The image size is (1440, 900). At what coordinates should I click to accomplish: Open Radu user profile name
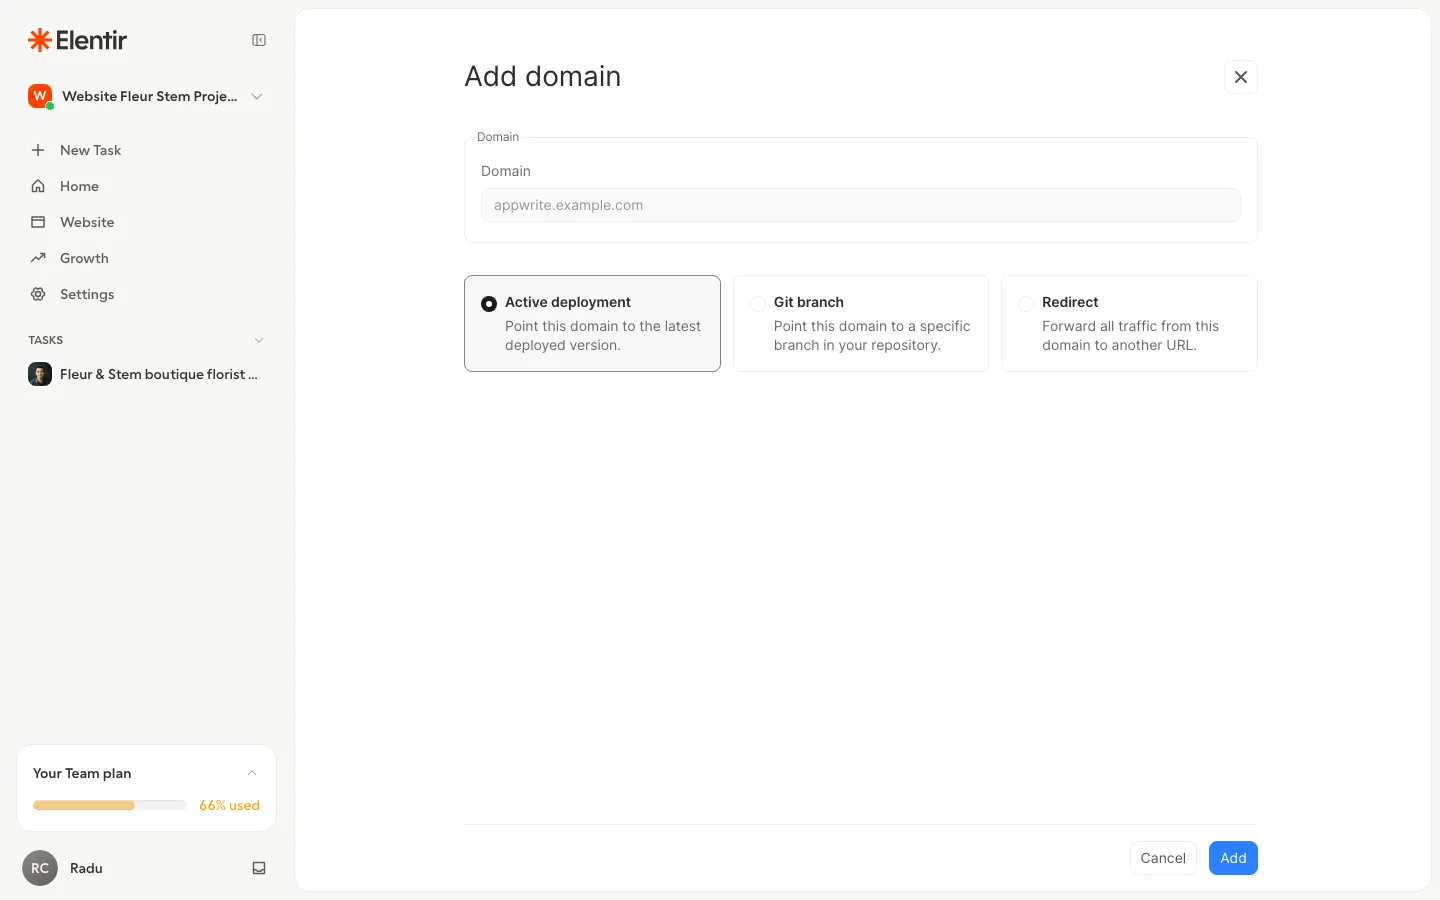[86, 868]
